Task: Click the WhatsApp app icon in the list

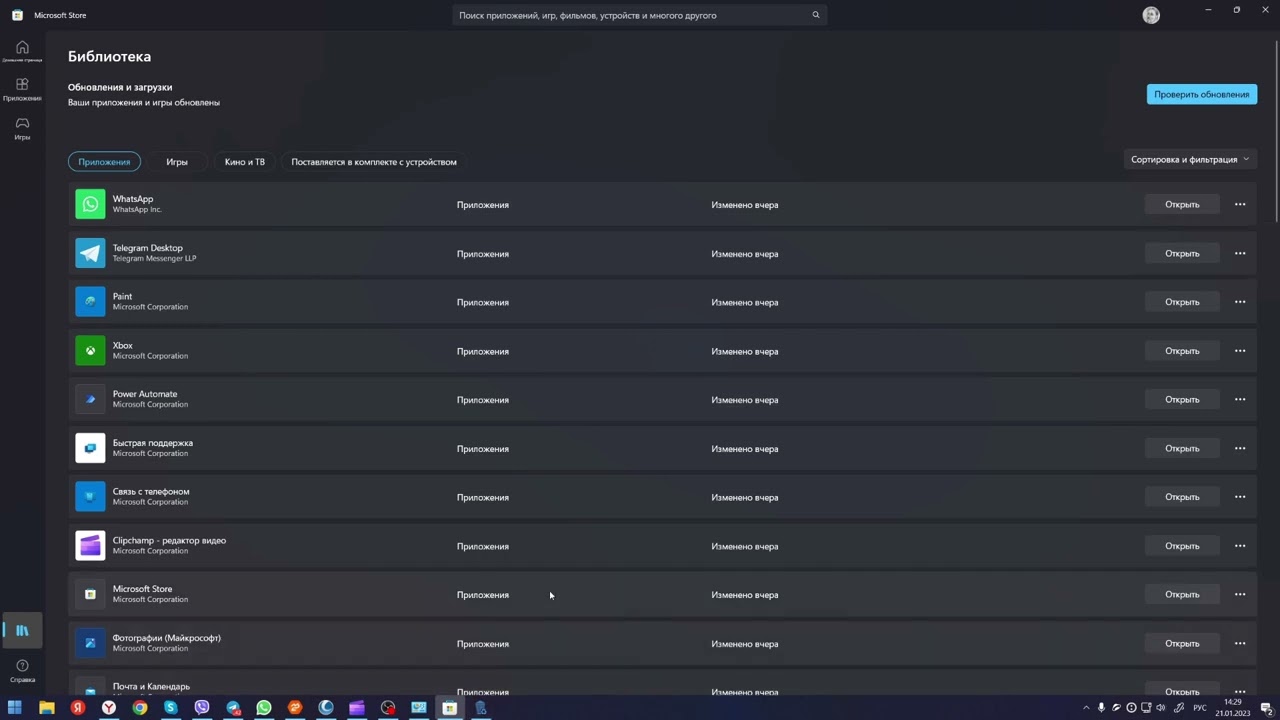Action: [x=90, y=204]
